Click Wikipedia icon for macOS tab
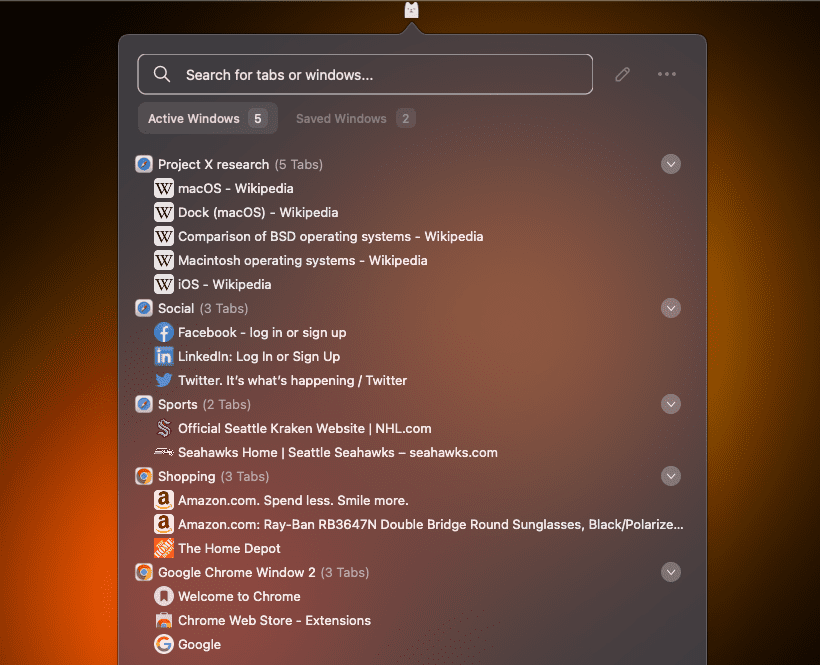This screenshot has height=665, width=820. 164,188
